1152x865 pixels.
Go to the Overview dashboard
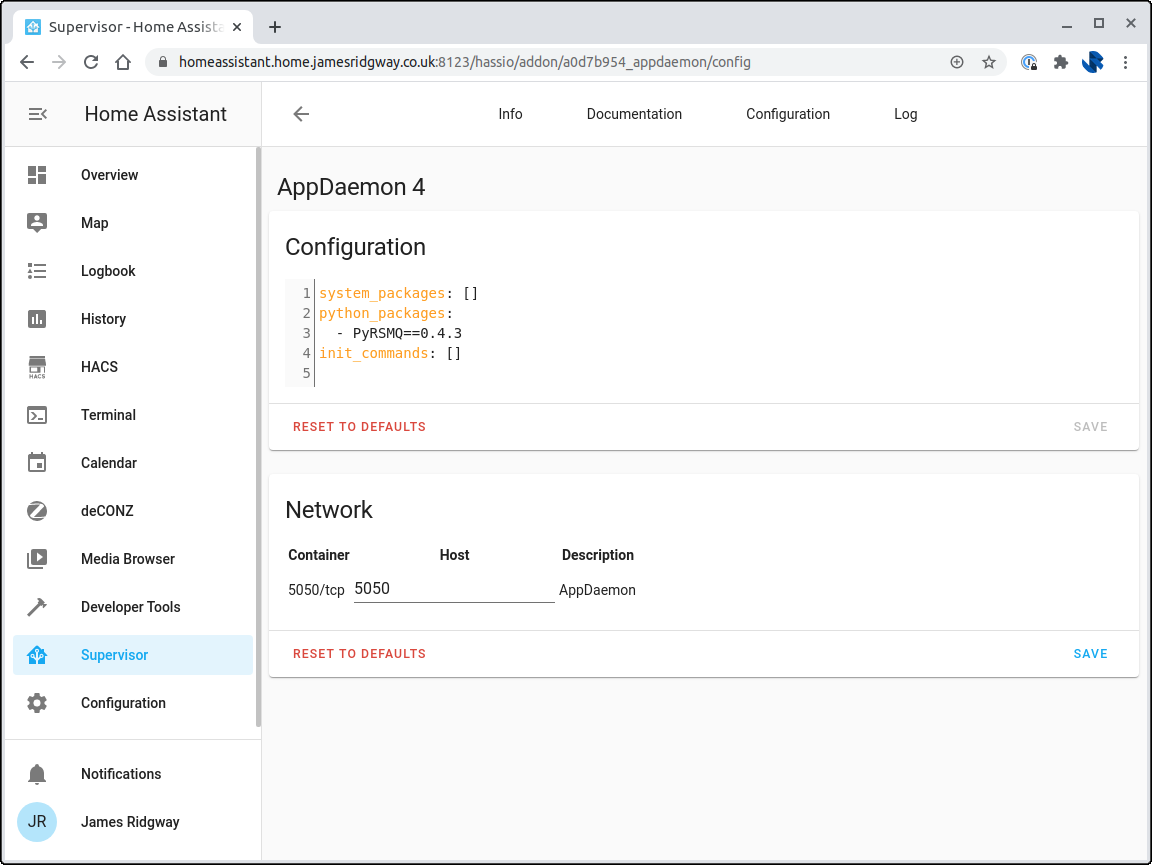[x=110, y=175]
